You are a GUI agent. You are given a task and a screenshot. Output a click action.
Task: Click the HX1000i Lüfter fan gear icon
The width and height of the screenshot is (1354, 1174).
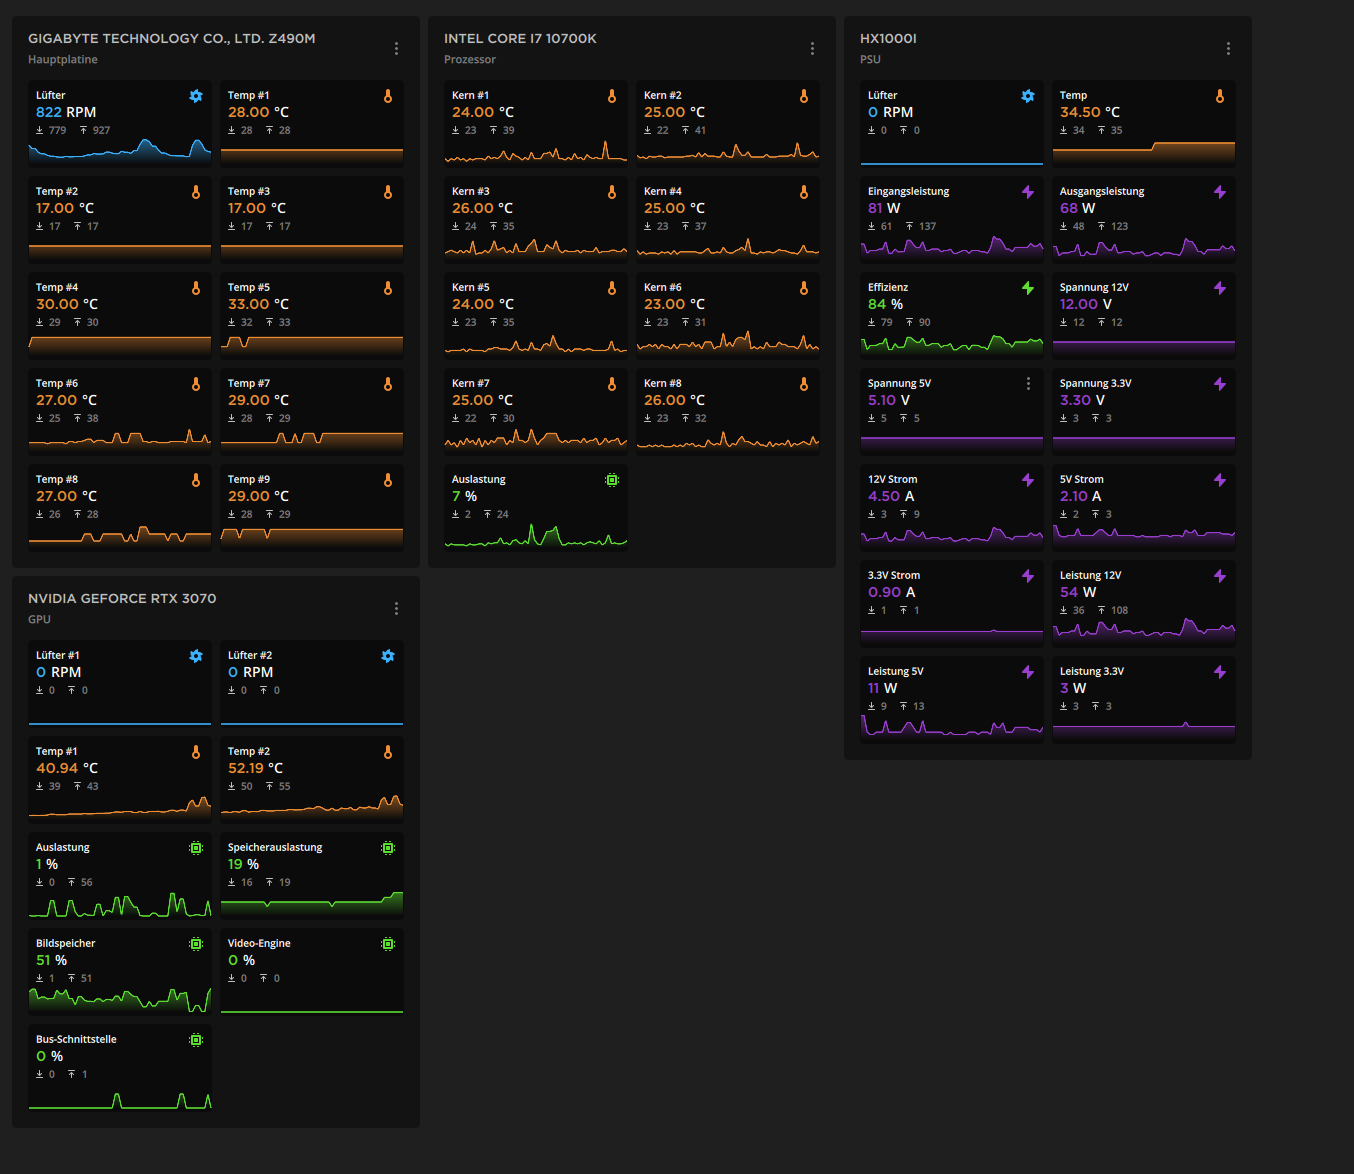pyautogui.click(x=1028, y=96)
